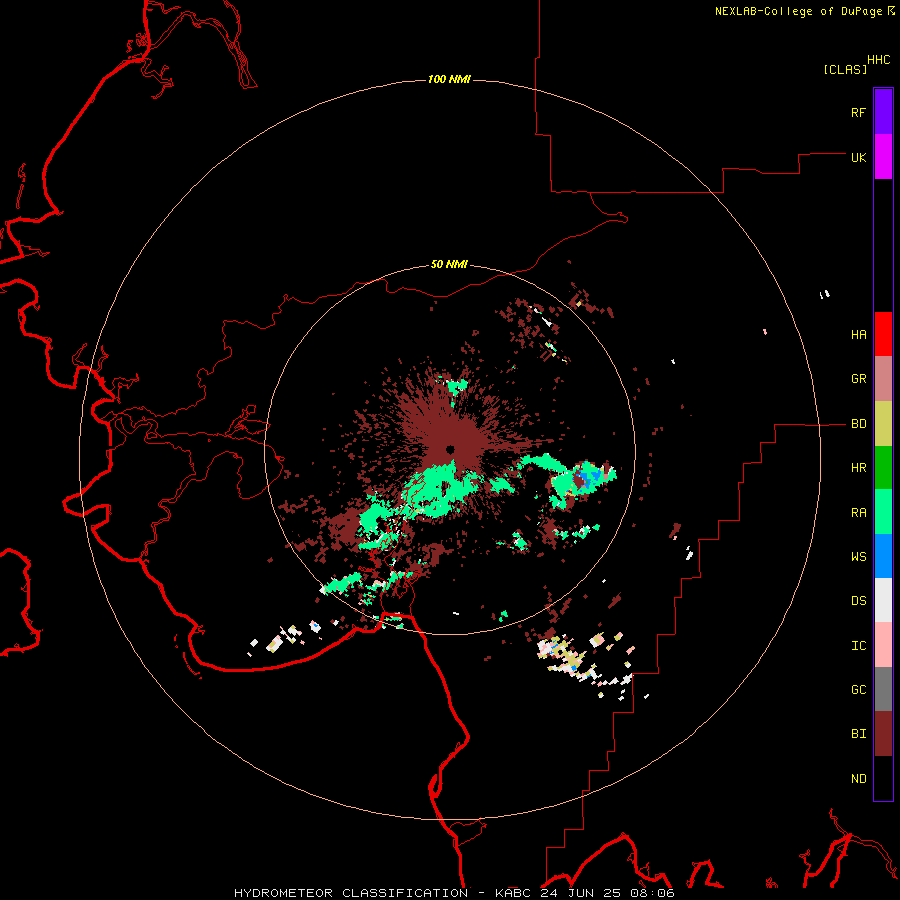Click the 'IC' legend label
Screen dimensions: 900x900
[858, 646]
